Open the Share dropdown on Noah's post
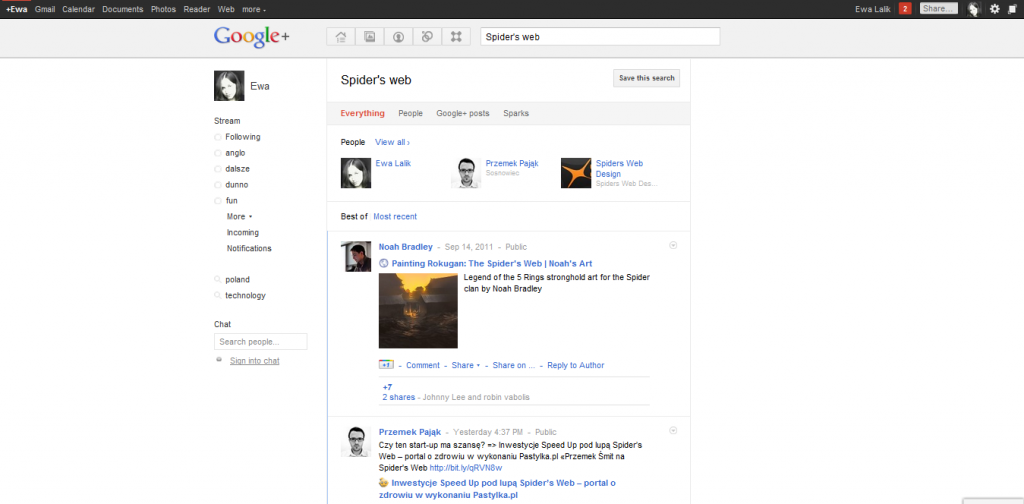 pos(466,365)
